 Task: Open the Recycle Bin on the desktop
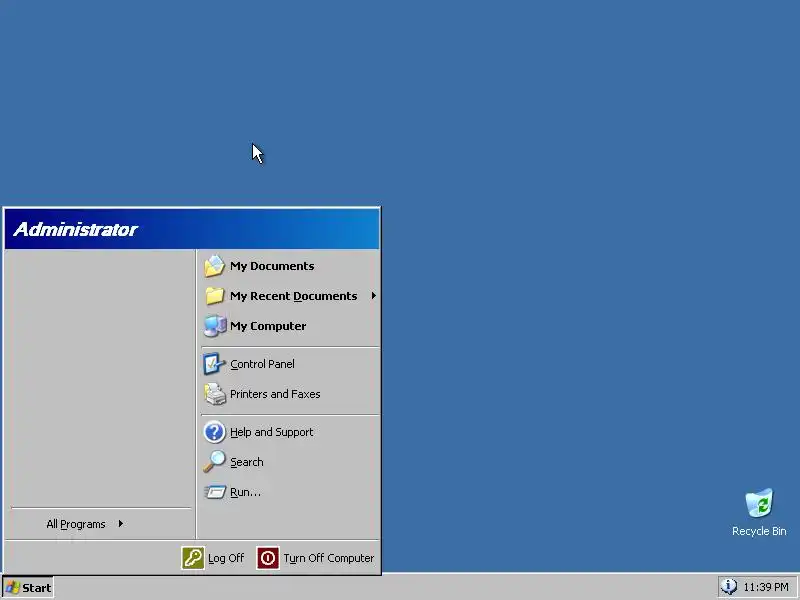[759, 503]
